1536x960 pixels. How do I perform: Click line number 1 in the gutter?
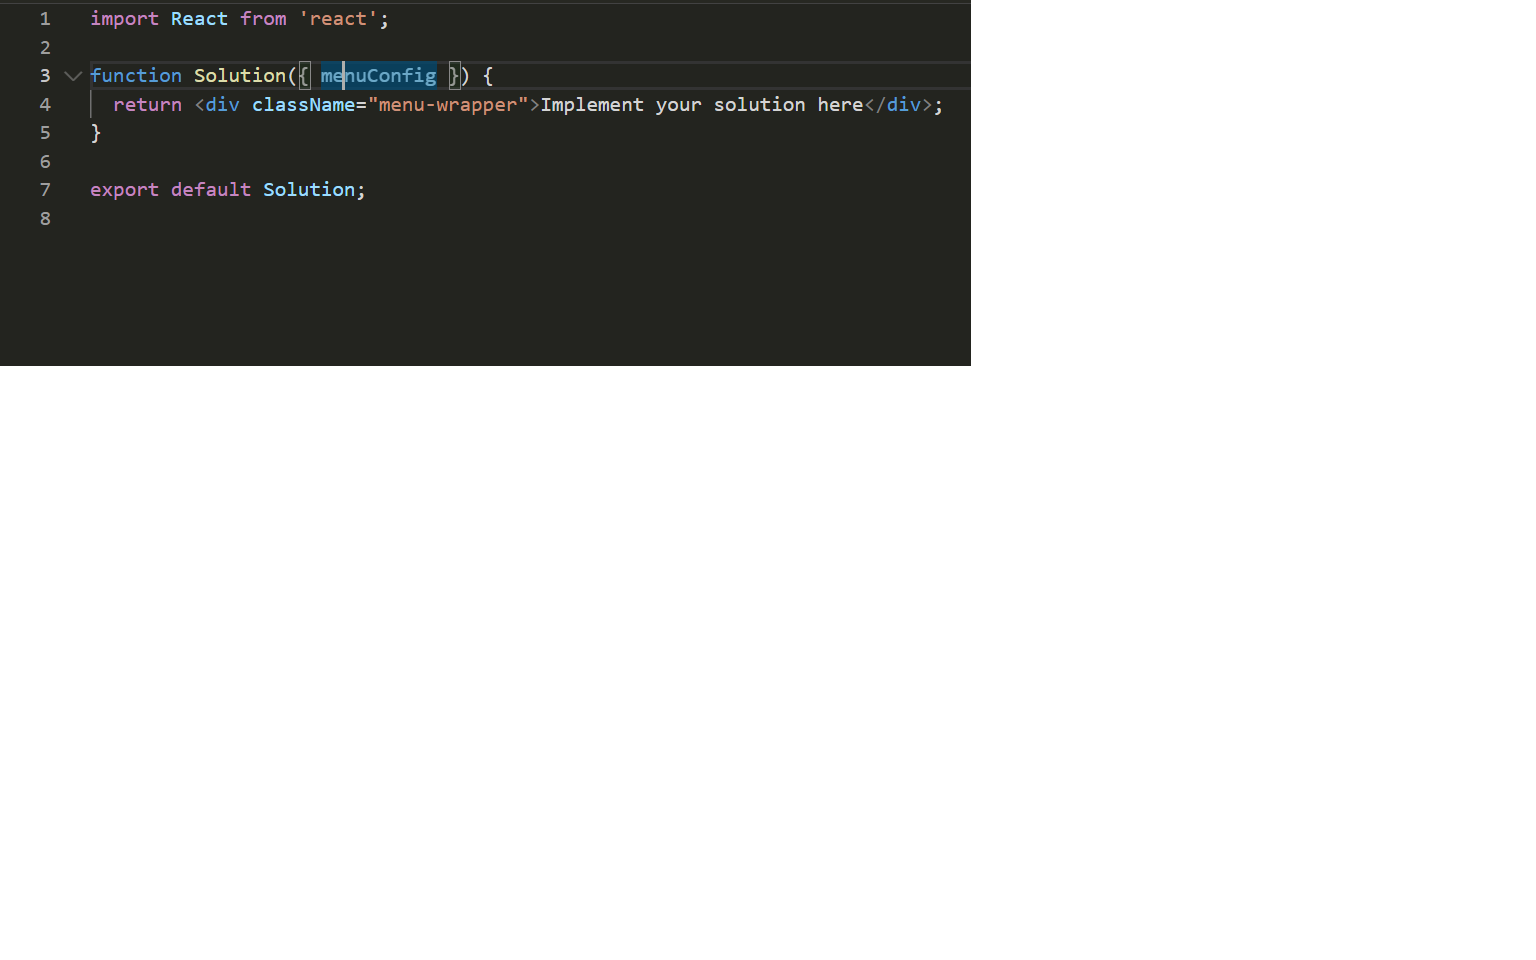44,18
